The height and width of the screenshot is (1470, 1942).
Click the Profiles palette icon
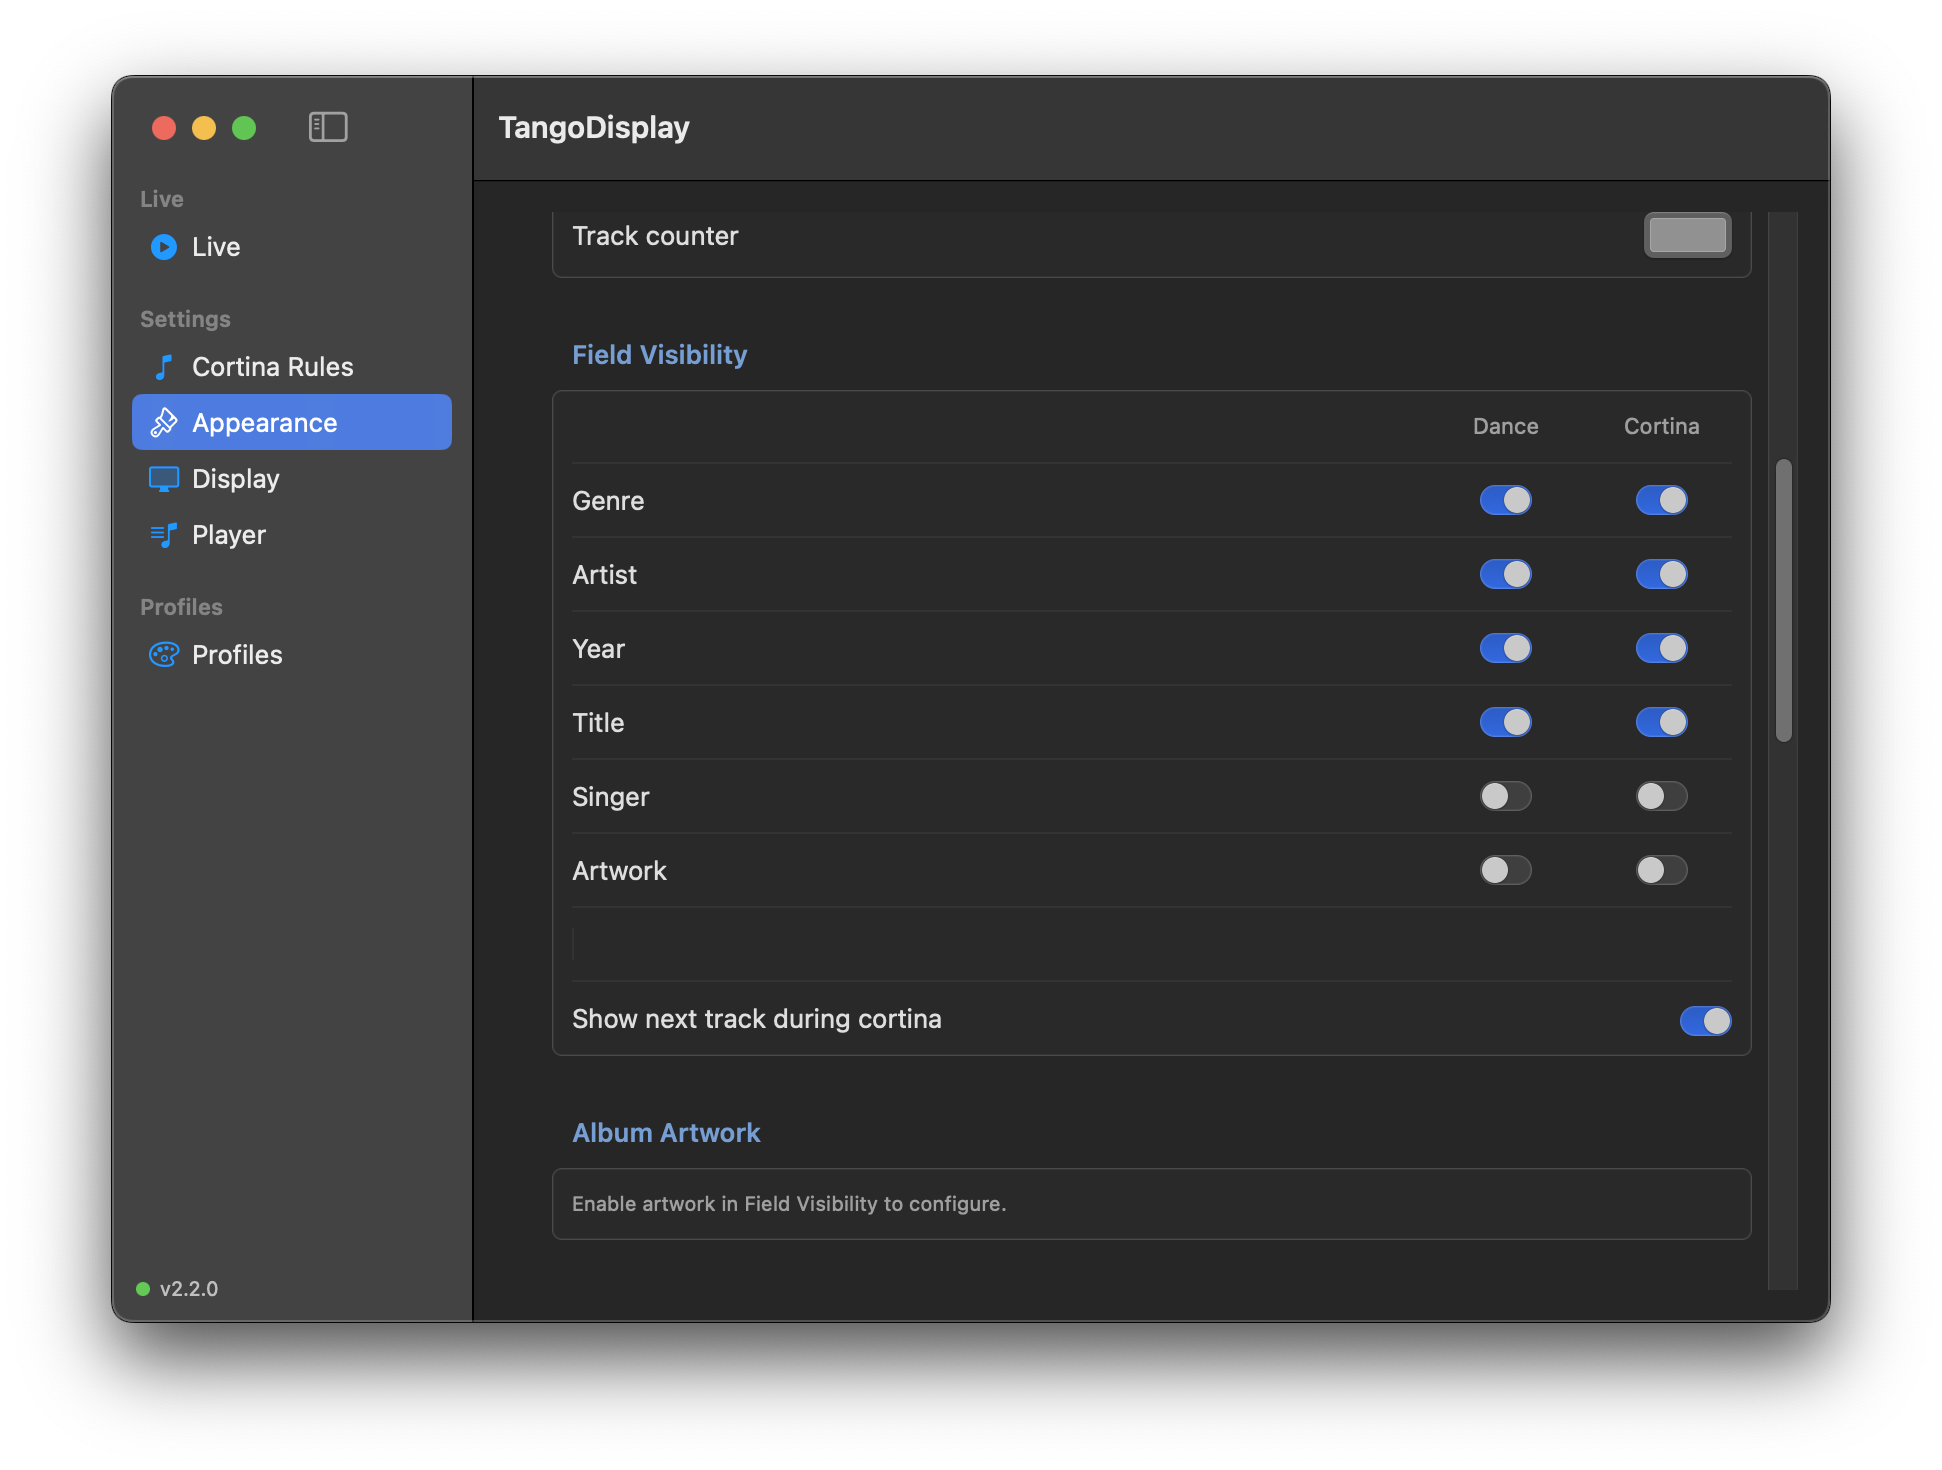coord(164,655)
